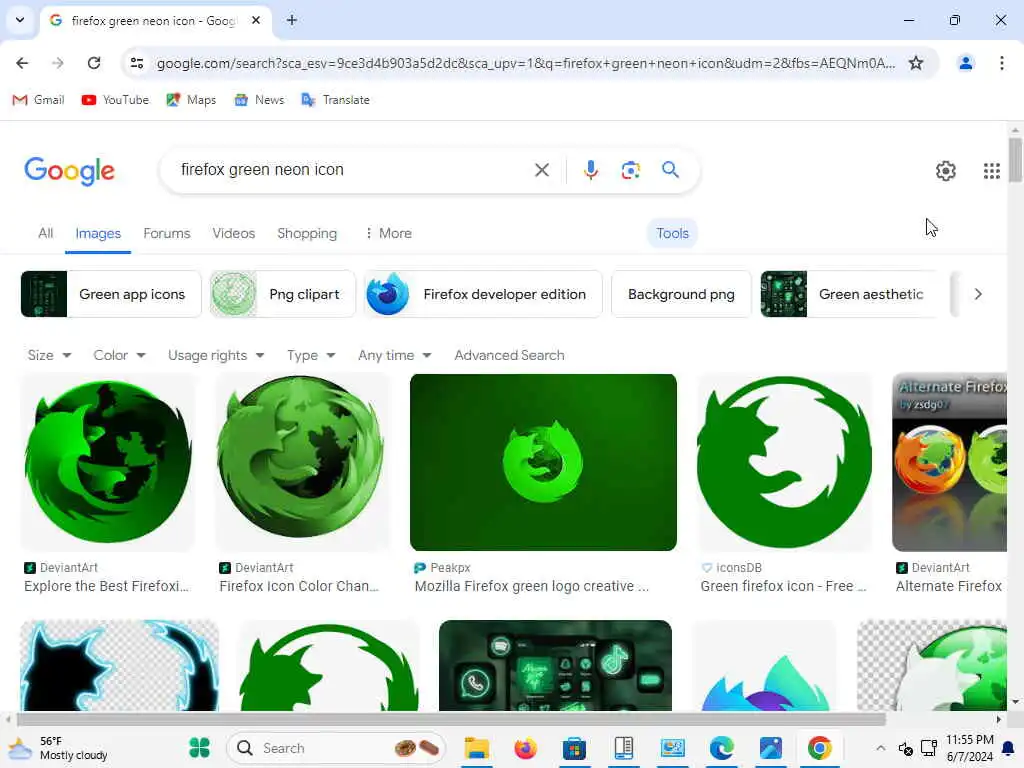This screenshot has height=768, width=1024.
Task: Reload the current page
Action: pyautogui.click(x=94, y=63)
